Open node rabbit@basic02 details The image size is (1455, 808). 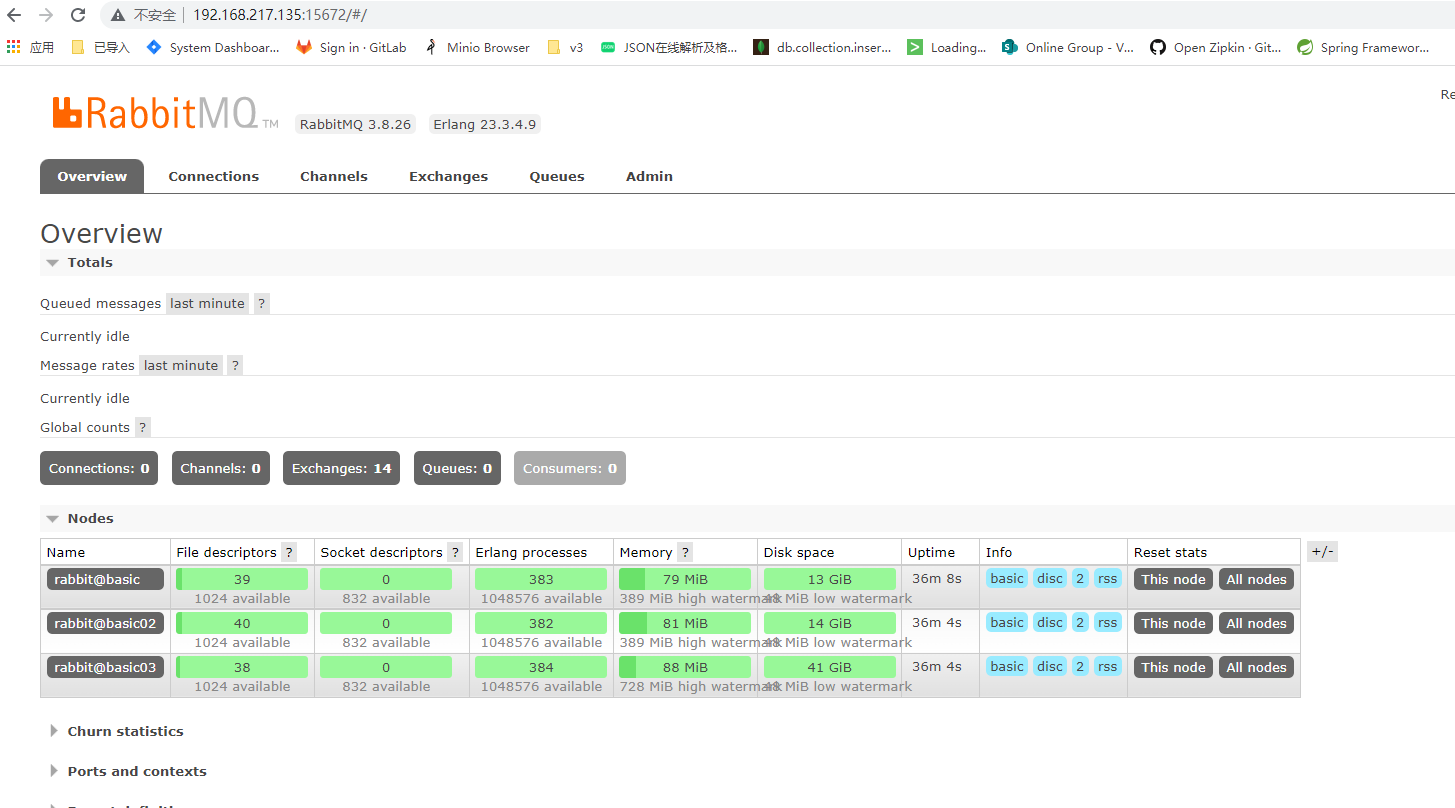tap(105, 623)
